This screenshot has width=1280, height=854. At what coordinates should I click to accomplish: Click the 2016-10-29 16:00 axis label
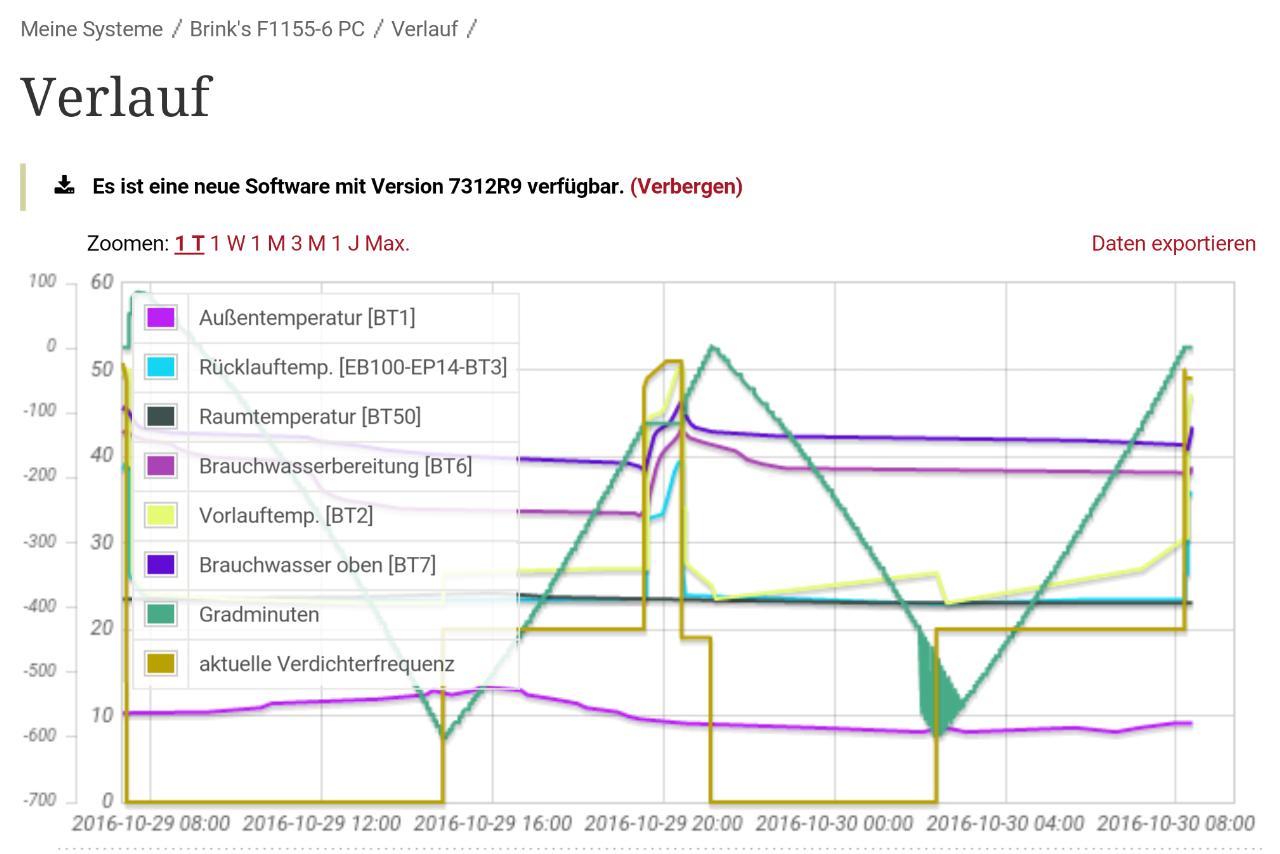(493, 824)
